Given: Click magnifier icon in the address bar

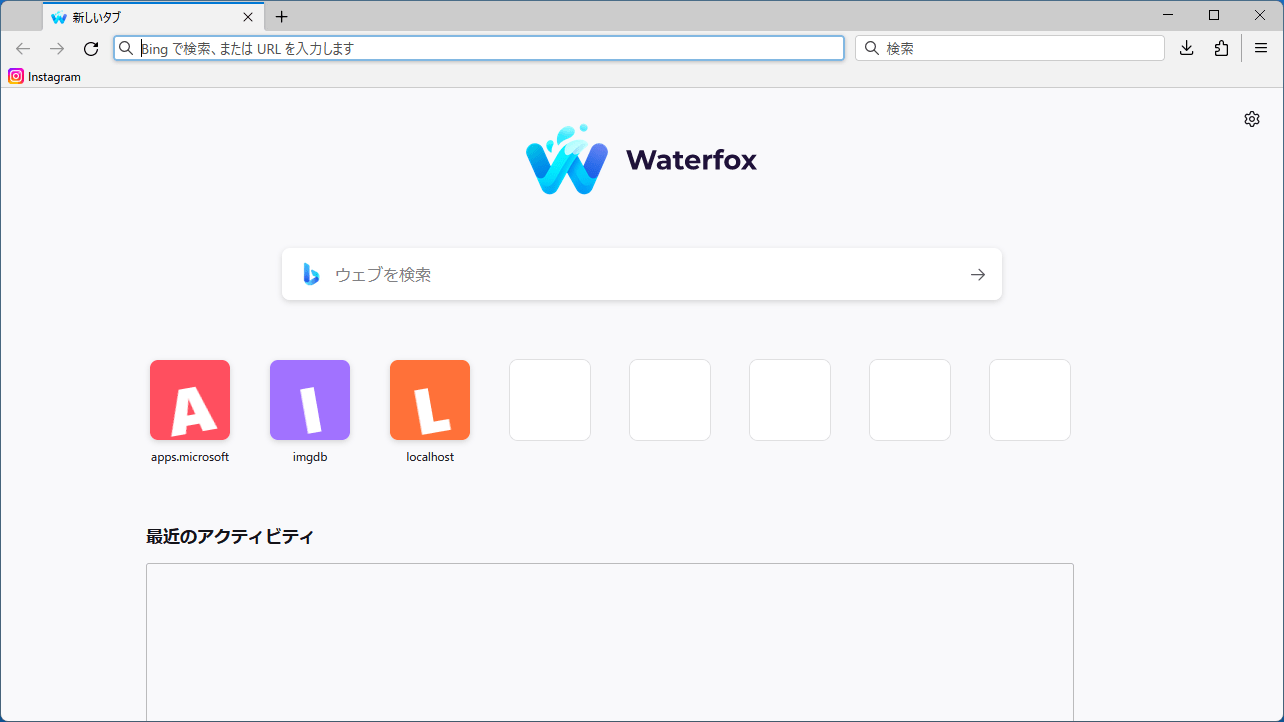Looking at the screenshot, I should (126, 48).
